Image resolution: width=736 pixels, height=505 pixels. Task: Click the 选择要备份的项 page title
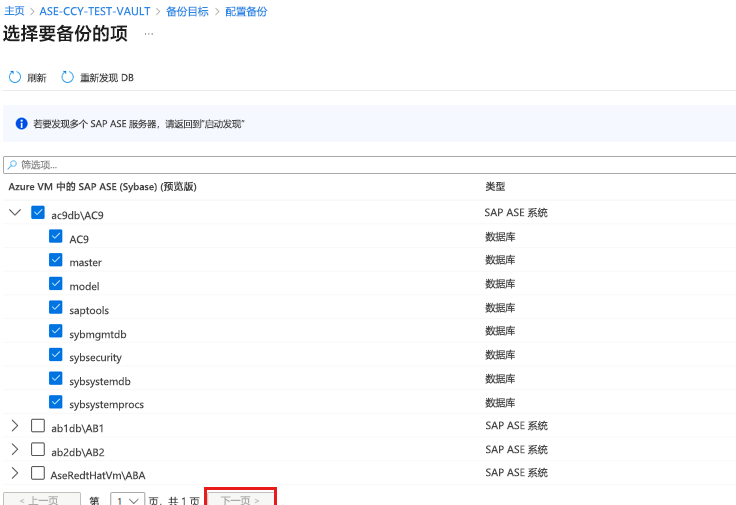coord(65,34)
